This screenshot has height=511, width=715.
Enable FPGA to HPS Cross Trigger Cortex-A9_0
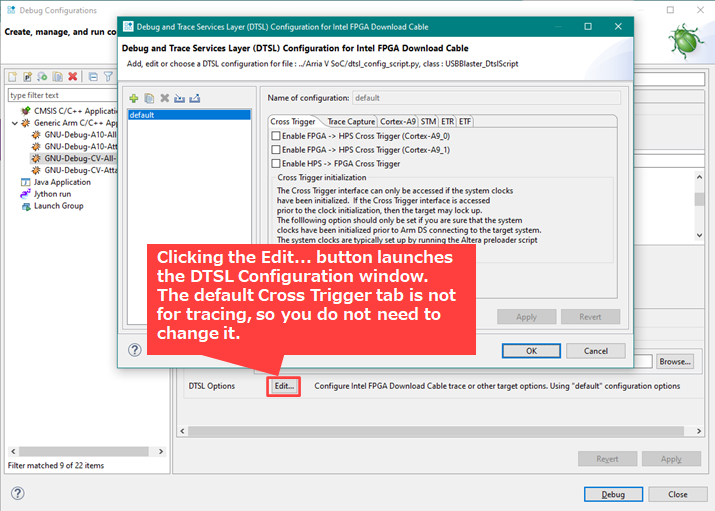click(276, 136)
